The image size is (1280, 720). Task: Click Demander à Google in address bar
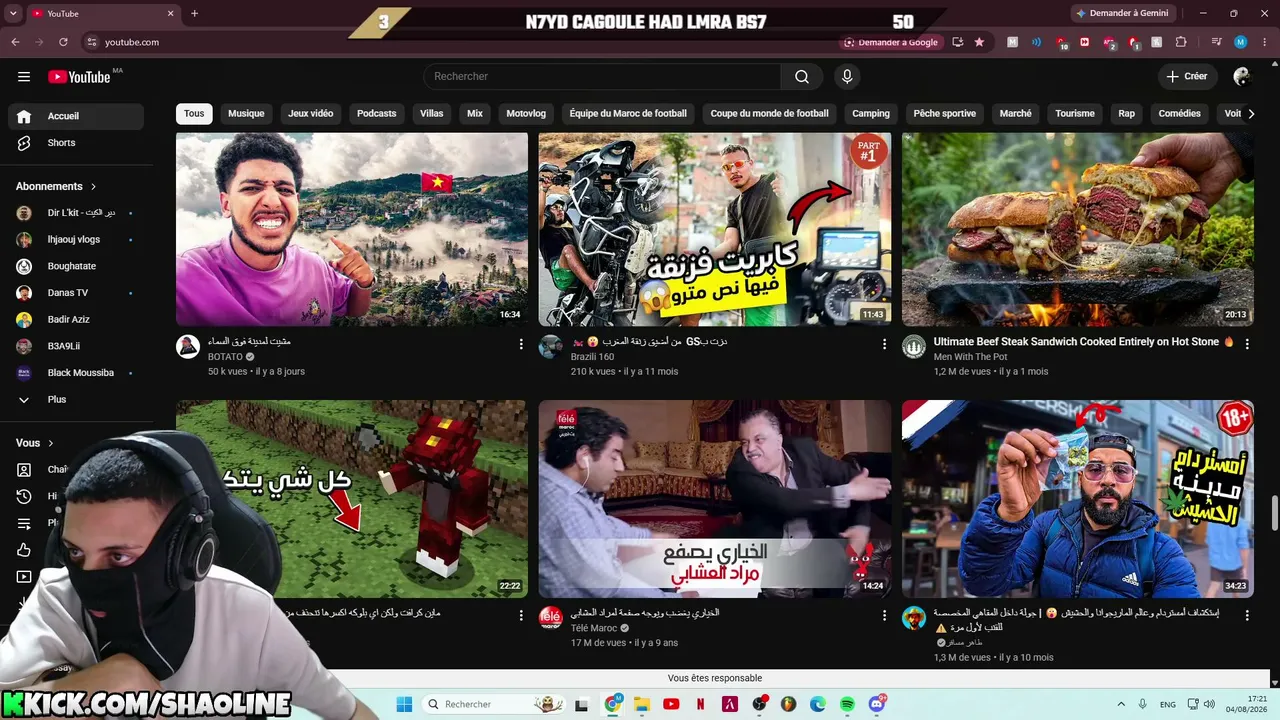coord(892,42)
